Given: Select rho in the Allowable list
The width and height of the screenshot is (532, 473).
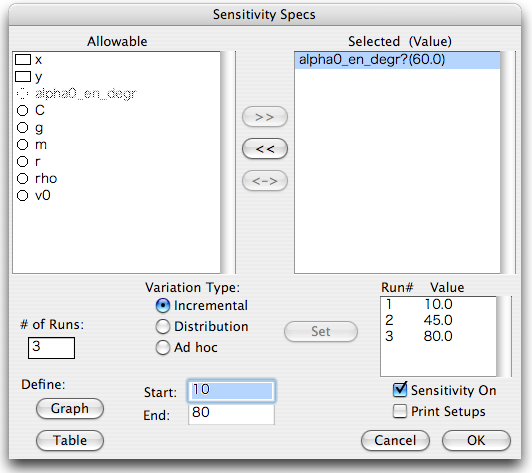Looking at the screenshot, I should click(x=46, y=178).
